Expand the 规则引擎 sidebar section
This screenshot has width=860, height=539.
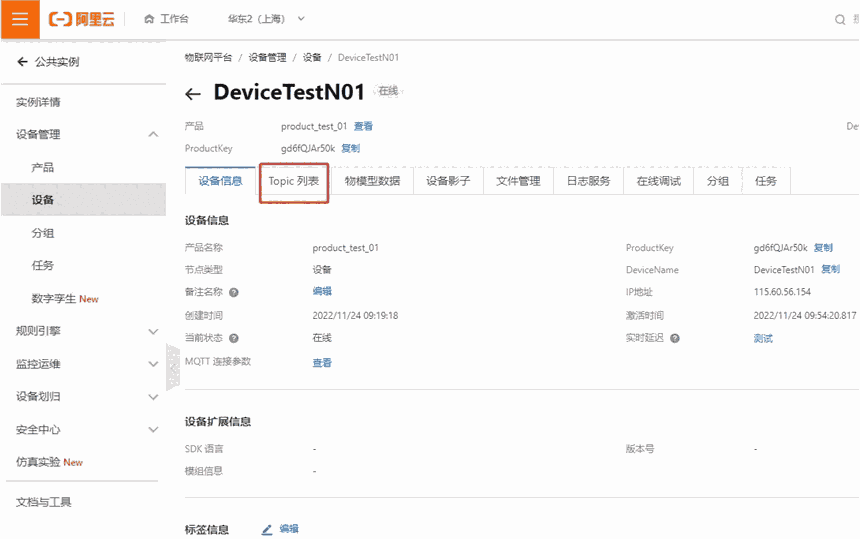tap(153, 331)
